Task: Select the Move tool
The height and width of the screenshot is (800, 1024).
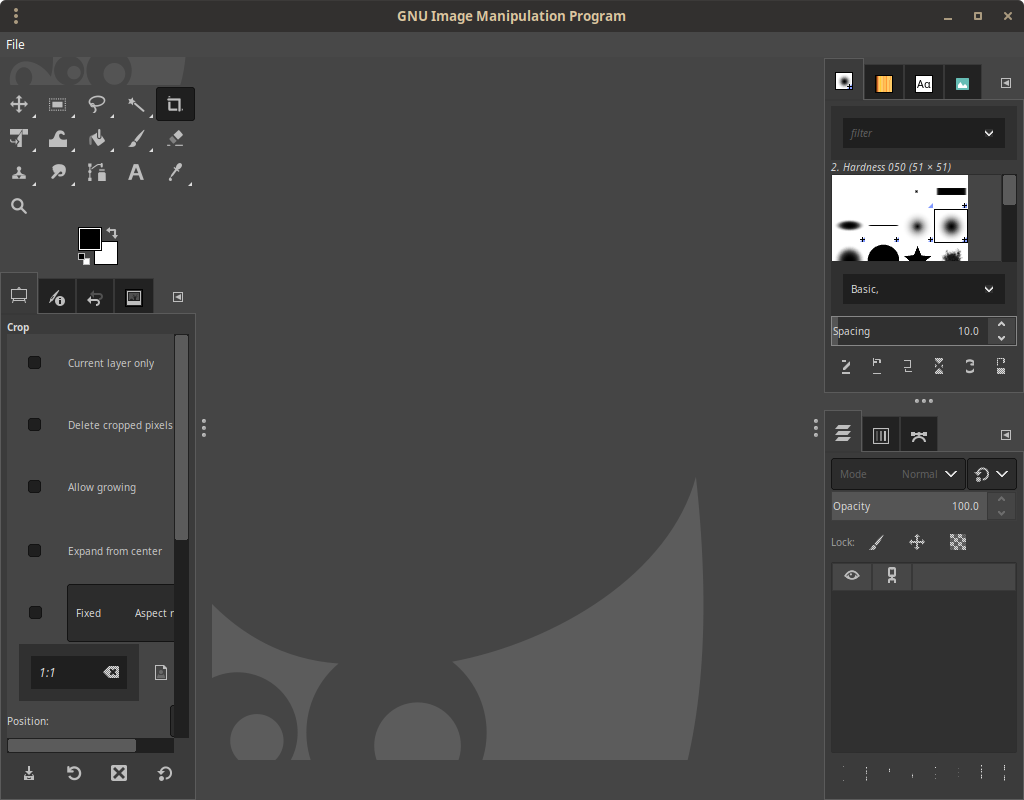Action: (19, 104)
